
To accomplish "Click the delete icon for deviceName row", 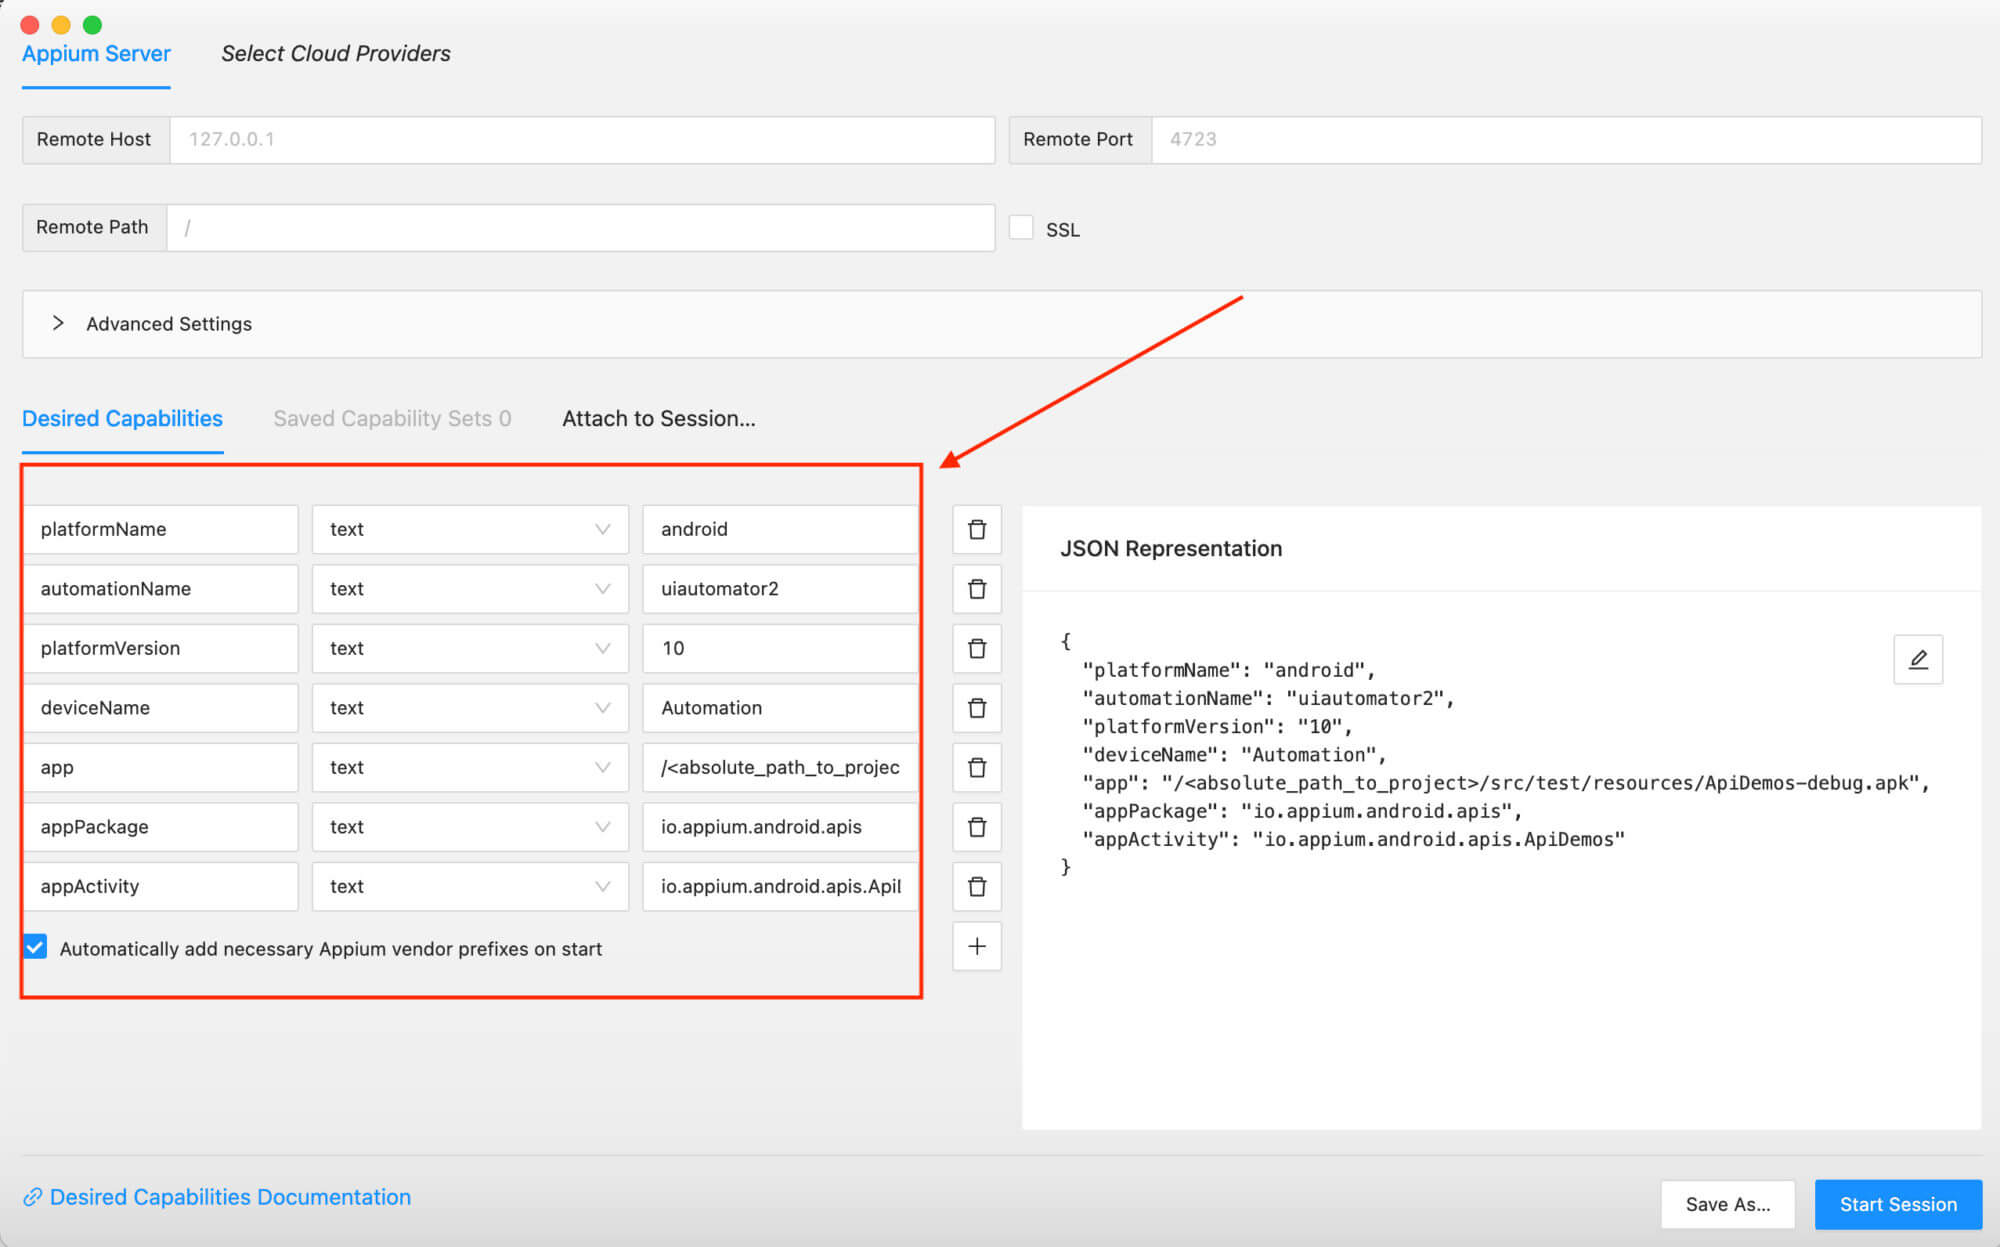I will (976, 707).
